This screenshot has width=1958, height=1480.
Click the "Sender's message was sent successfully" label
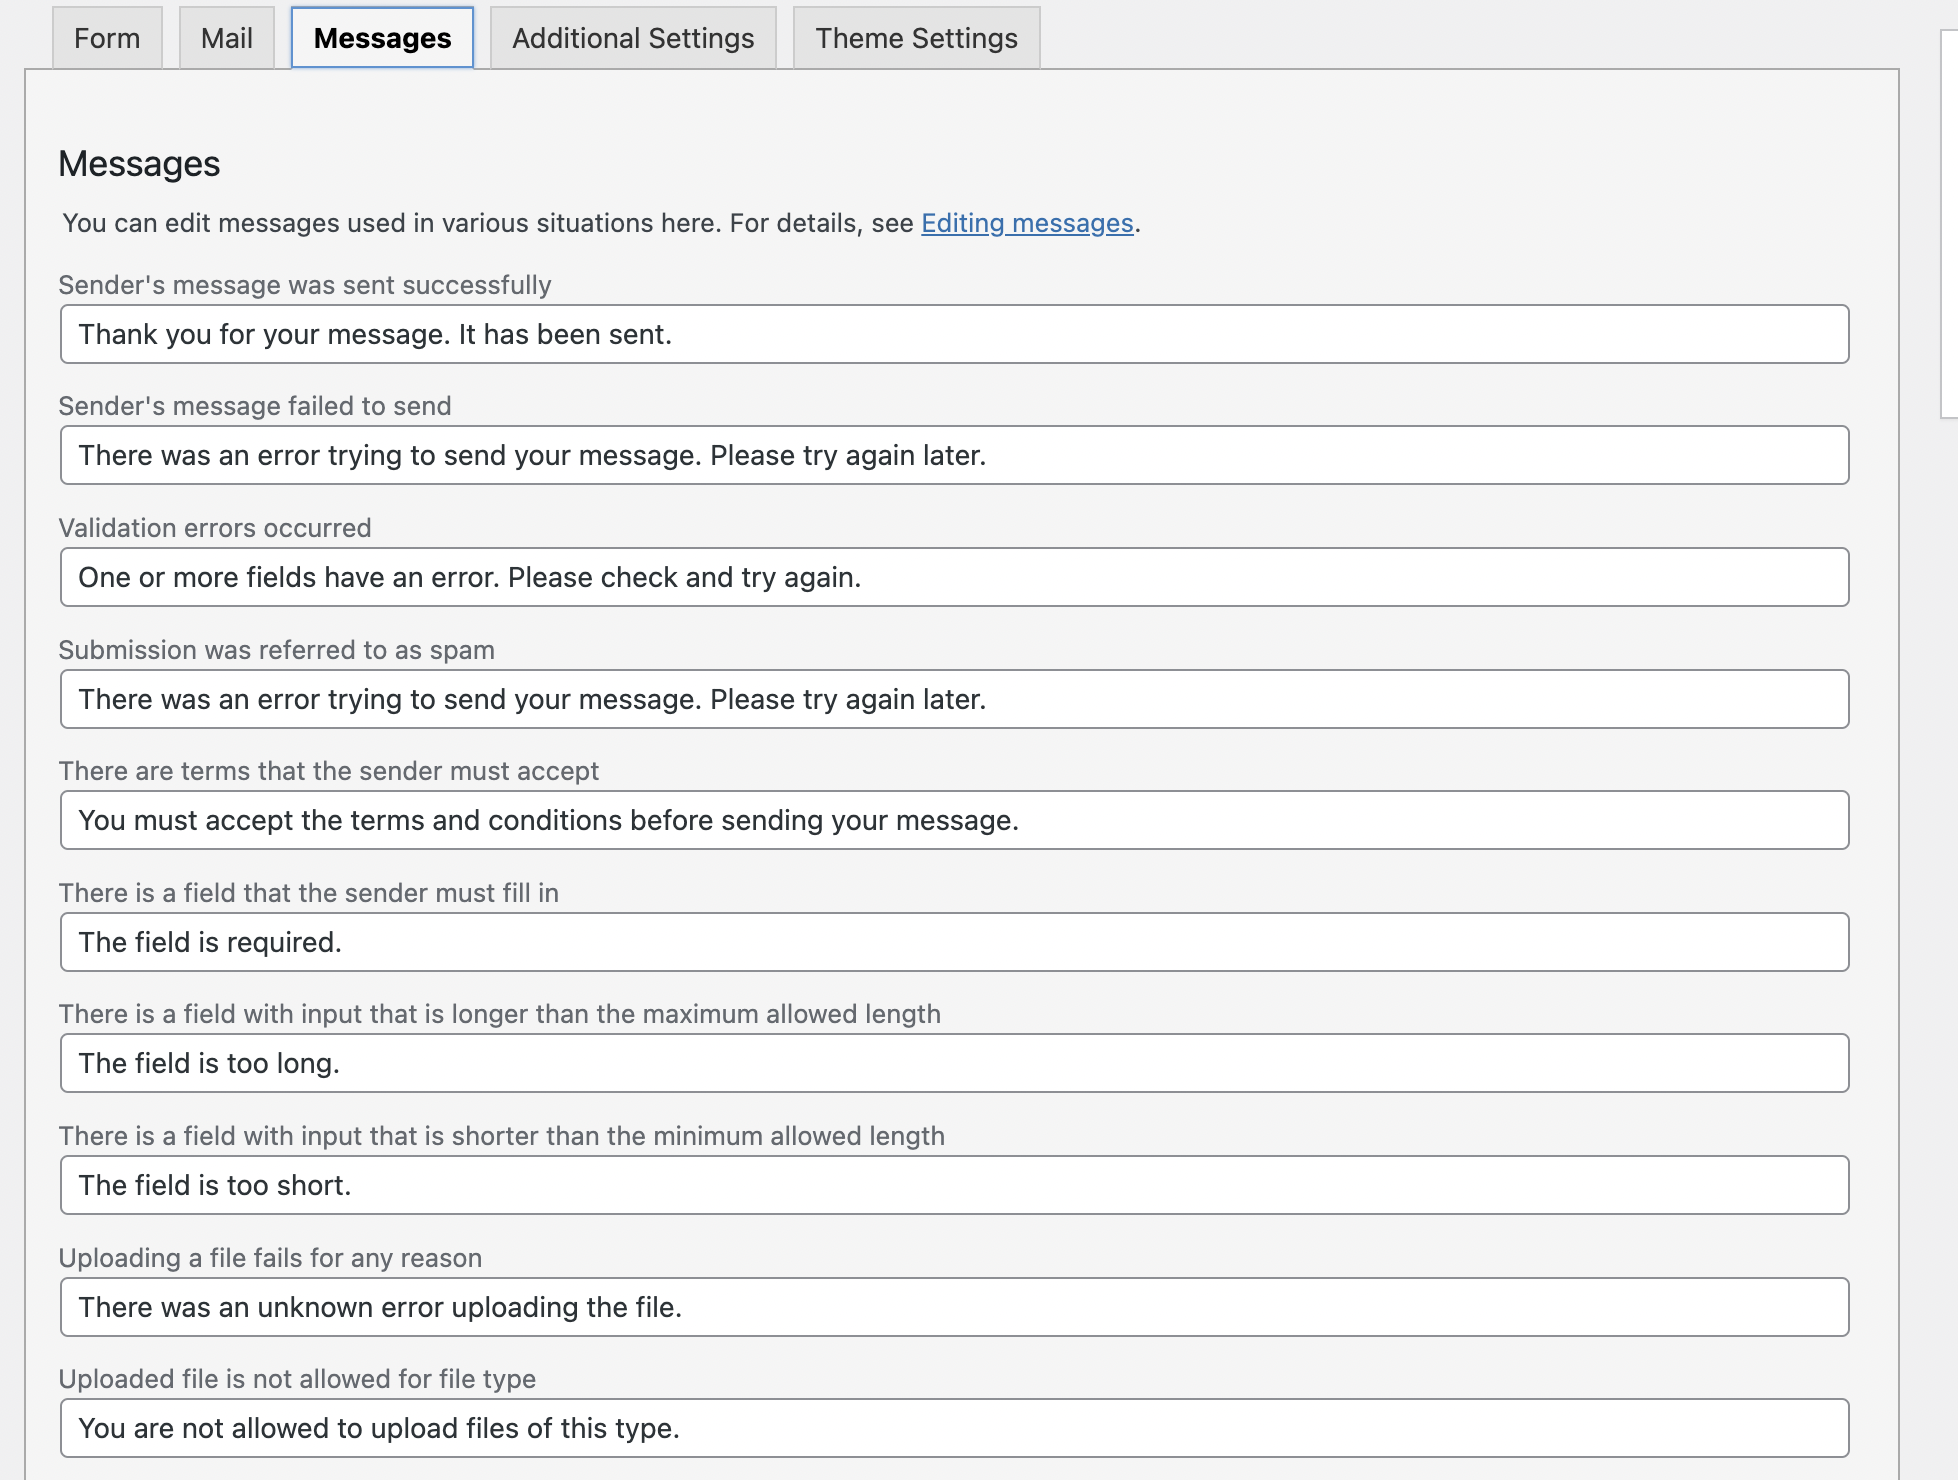point(305,285)
